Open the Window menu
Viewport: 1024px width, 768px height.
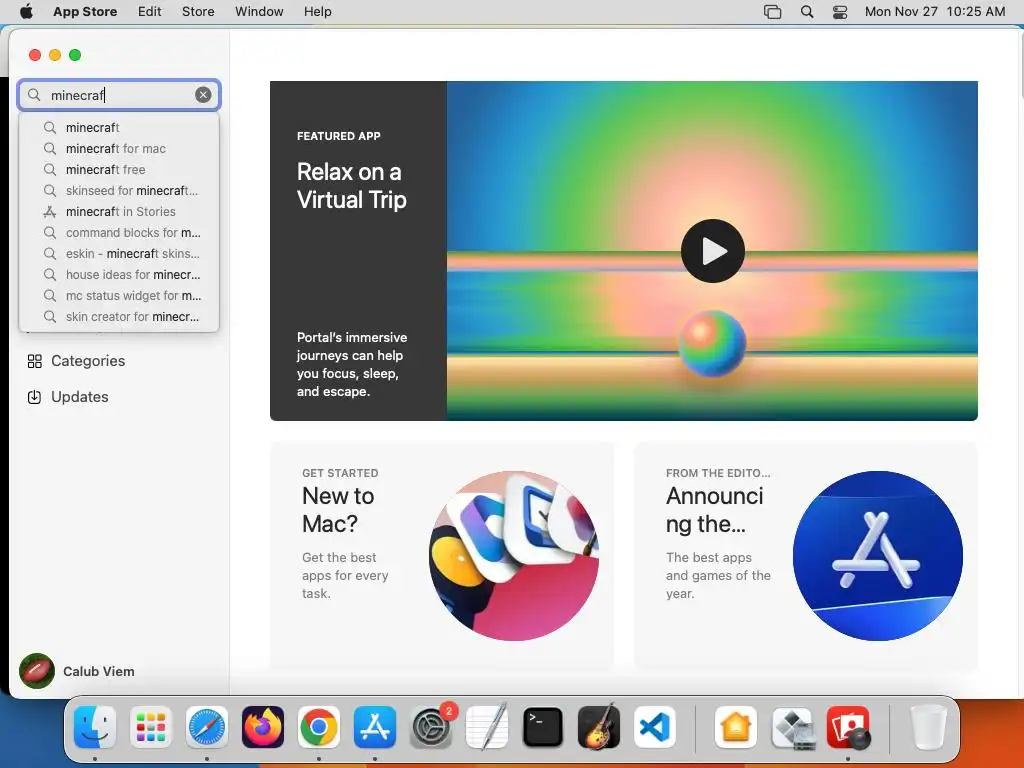259,12
